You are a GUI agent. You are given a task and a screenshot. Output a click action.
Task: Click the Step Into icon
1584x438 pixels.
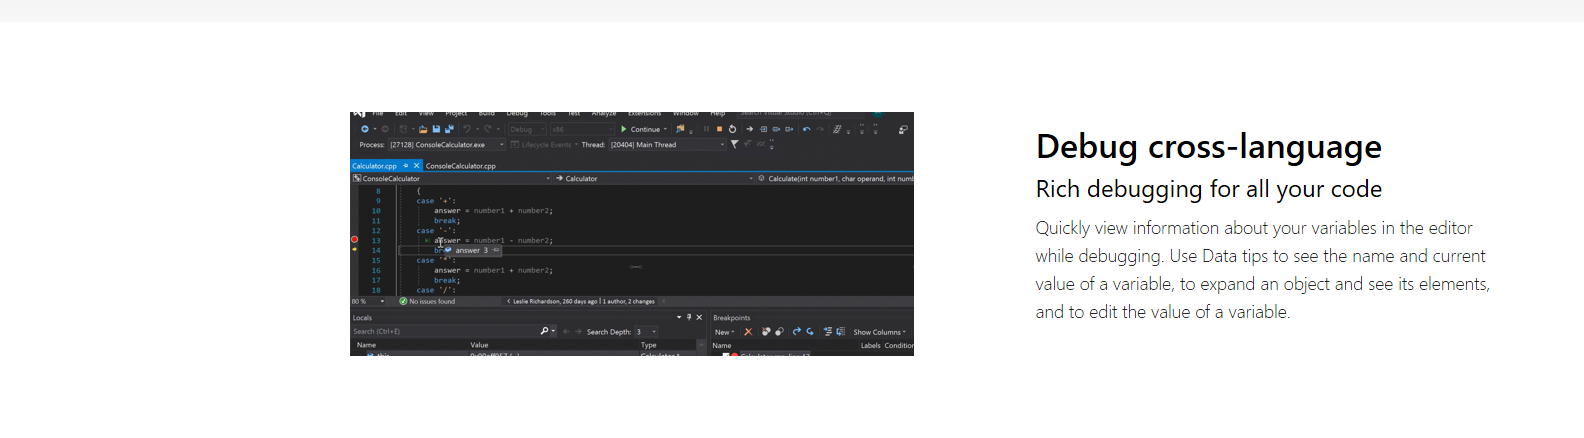[763, 129]
